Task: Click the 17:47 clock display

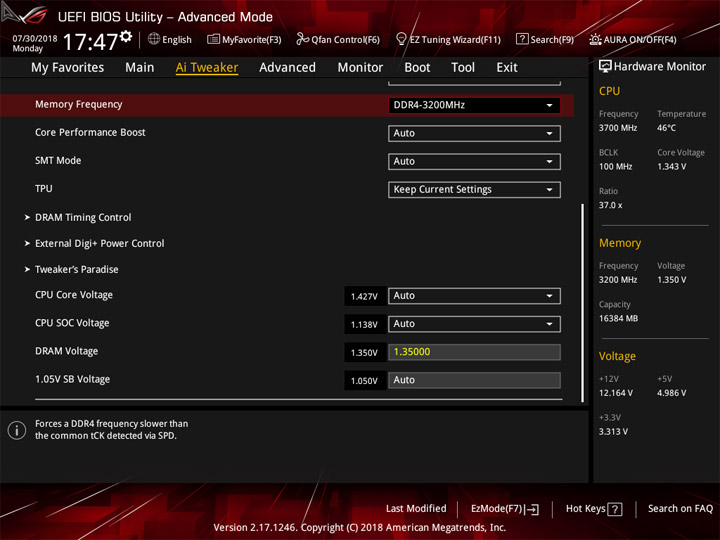Action: coord(90,42)
